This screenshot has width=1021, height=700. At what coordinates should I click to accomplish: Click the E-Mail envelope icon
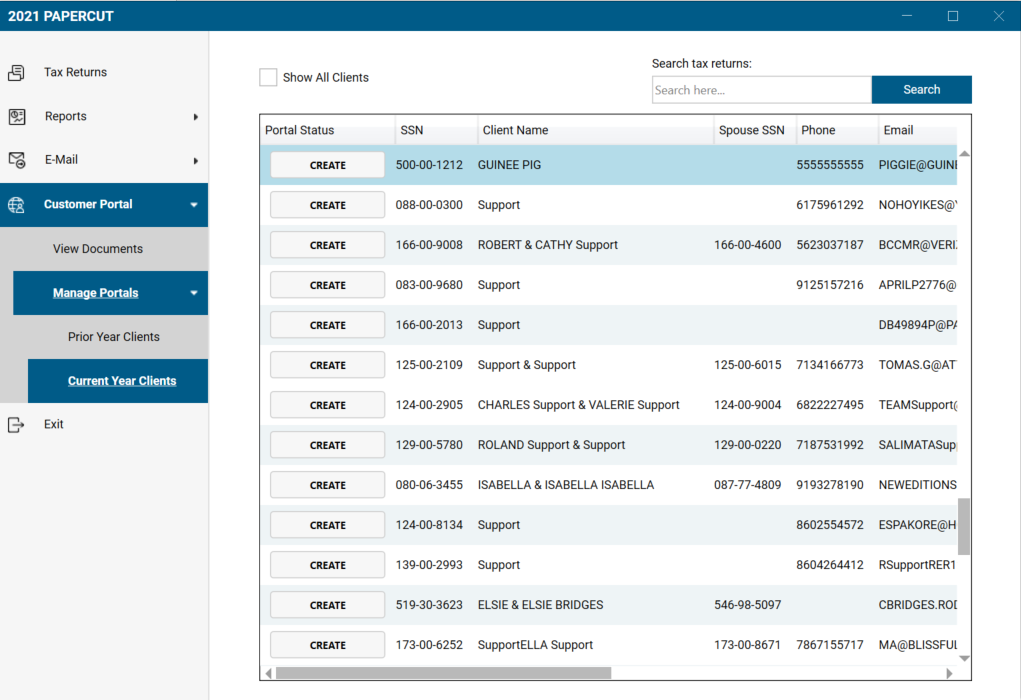click(17, 160)
